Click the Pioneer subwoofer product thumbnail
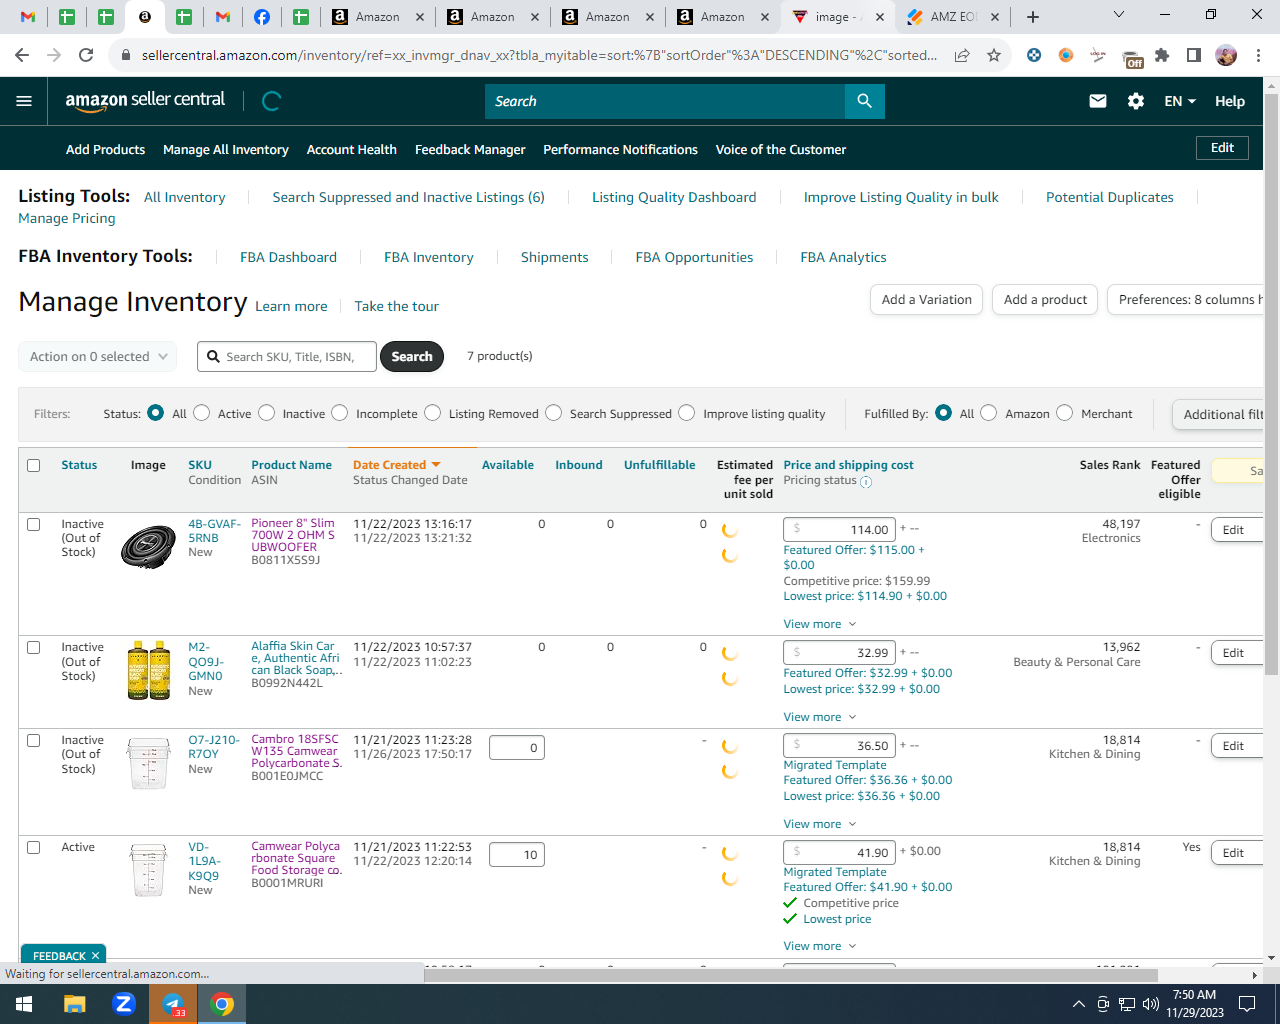 pyautogui.click(x=148, y=547)
